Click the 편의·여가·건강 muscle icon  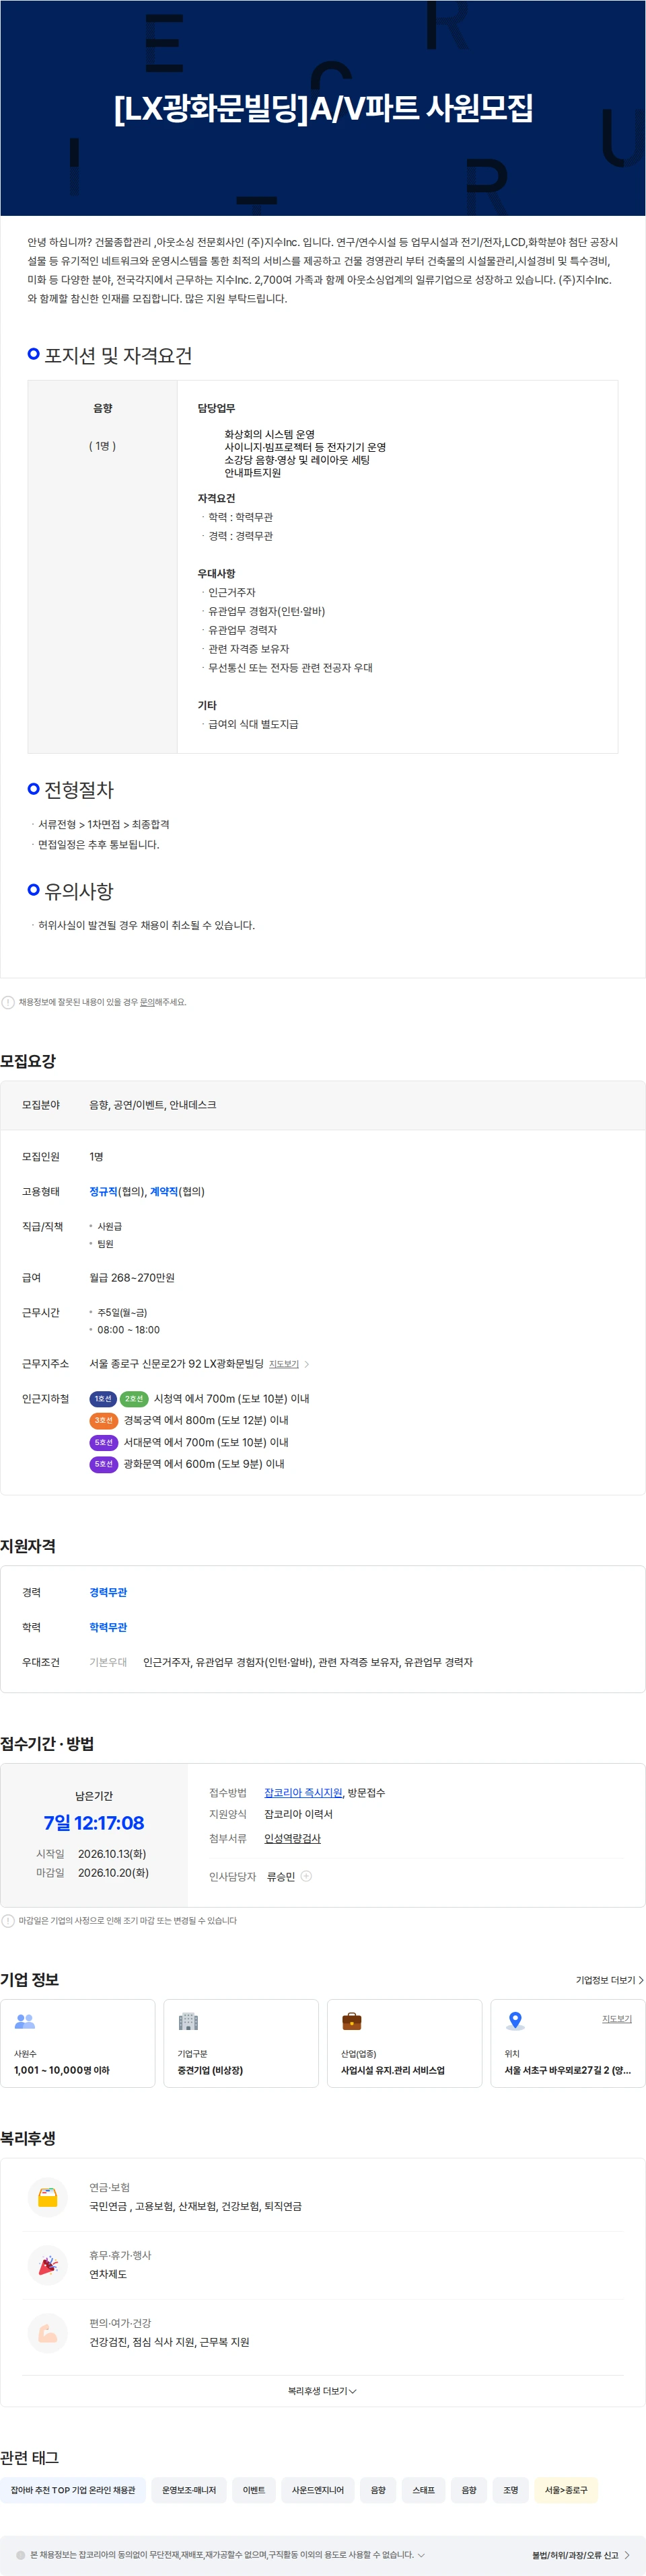click(48, 2333)
